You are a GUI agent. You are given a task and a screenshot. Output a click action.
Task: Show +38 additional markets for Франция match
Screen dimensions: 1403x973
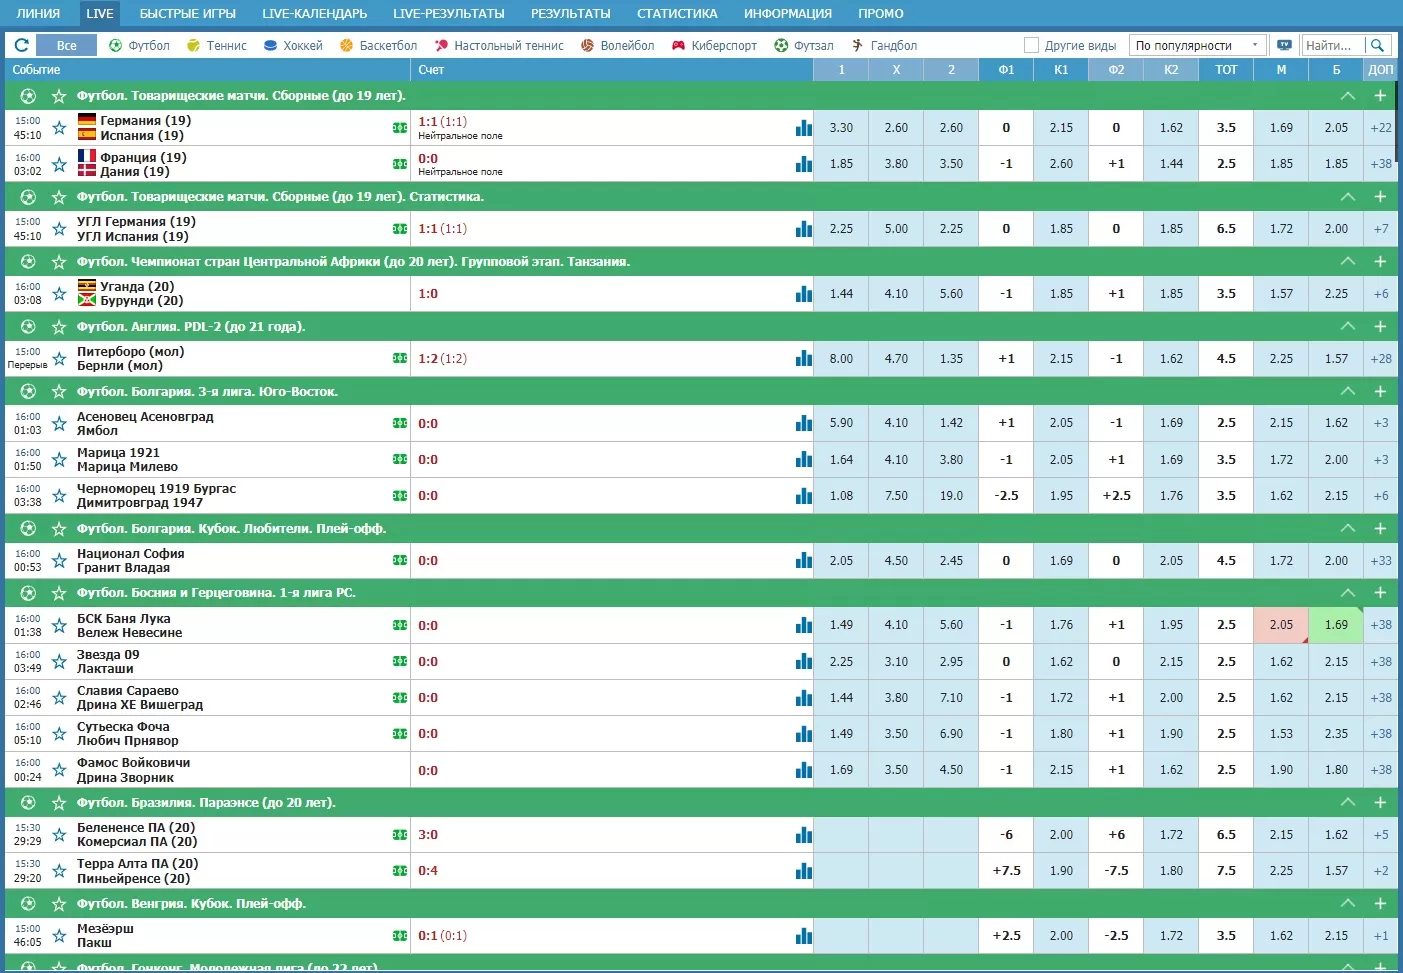tap(1380, 164)
